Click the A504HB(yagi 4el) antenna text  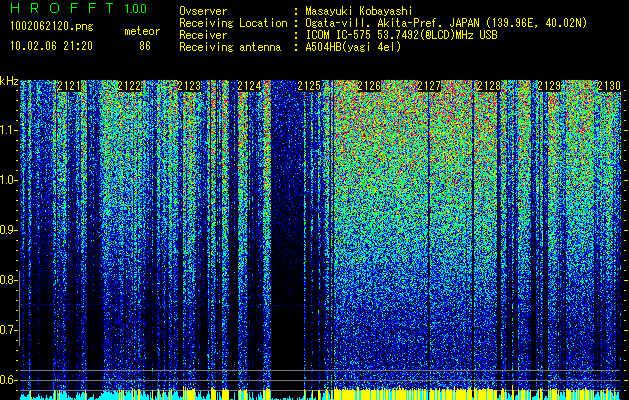(353, 47)
